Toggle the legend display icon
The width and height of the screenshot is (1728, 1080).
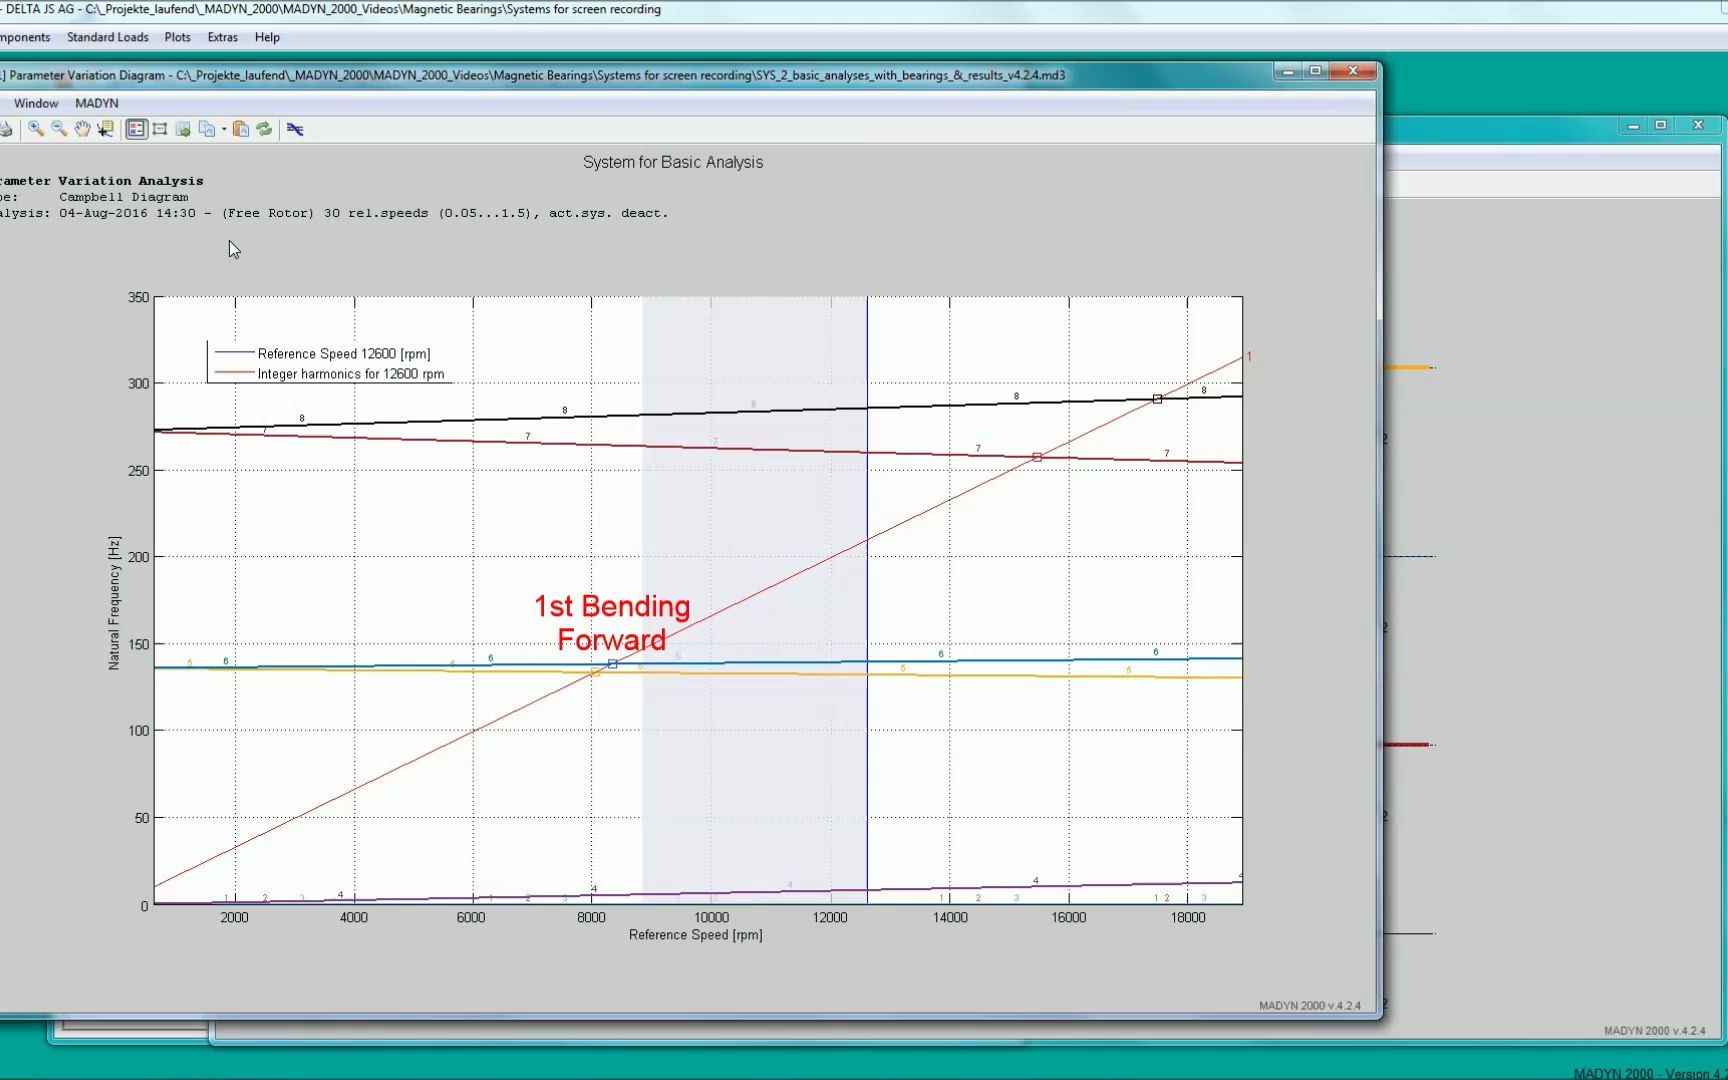pyautogui.click(x=136, y=129)
